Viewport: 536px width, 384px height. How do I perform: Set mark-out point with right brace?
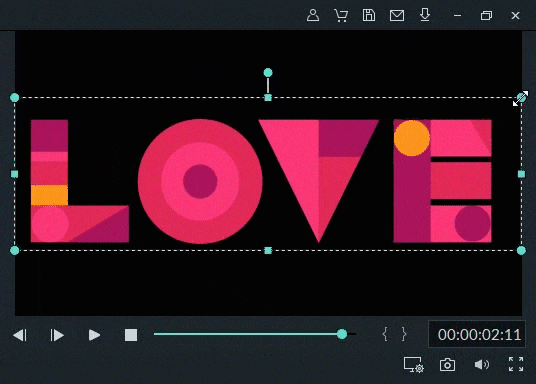404,334
